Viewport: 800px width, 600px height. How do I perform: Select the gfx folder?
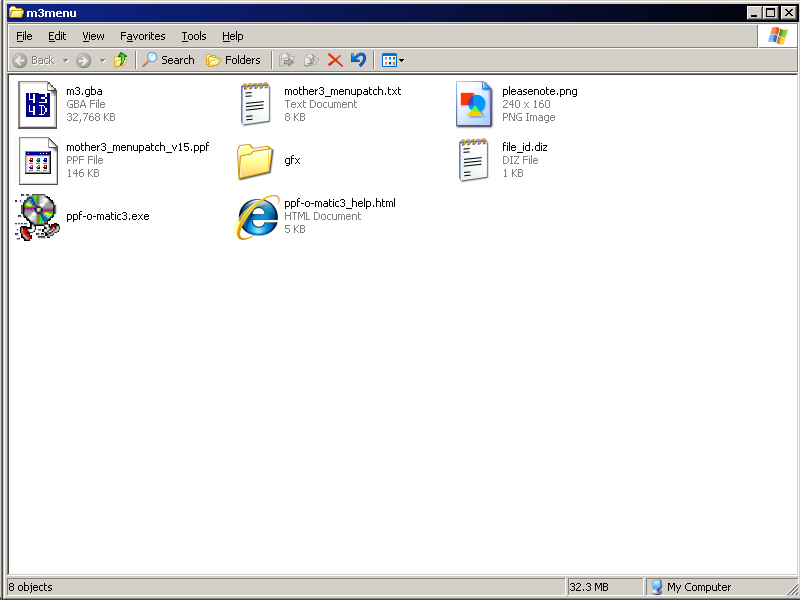257,161
